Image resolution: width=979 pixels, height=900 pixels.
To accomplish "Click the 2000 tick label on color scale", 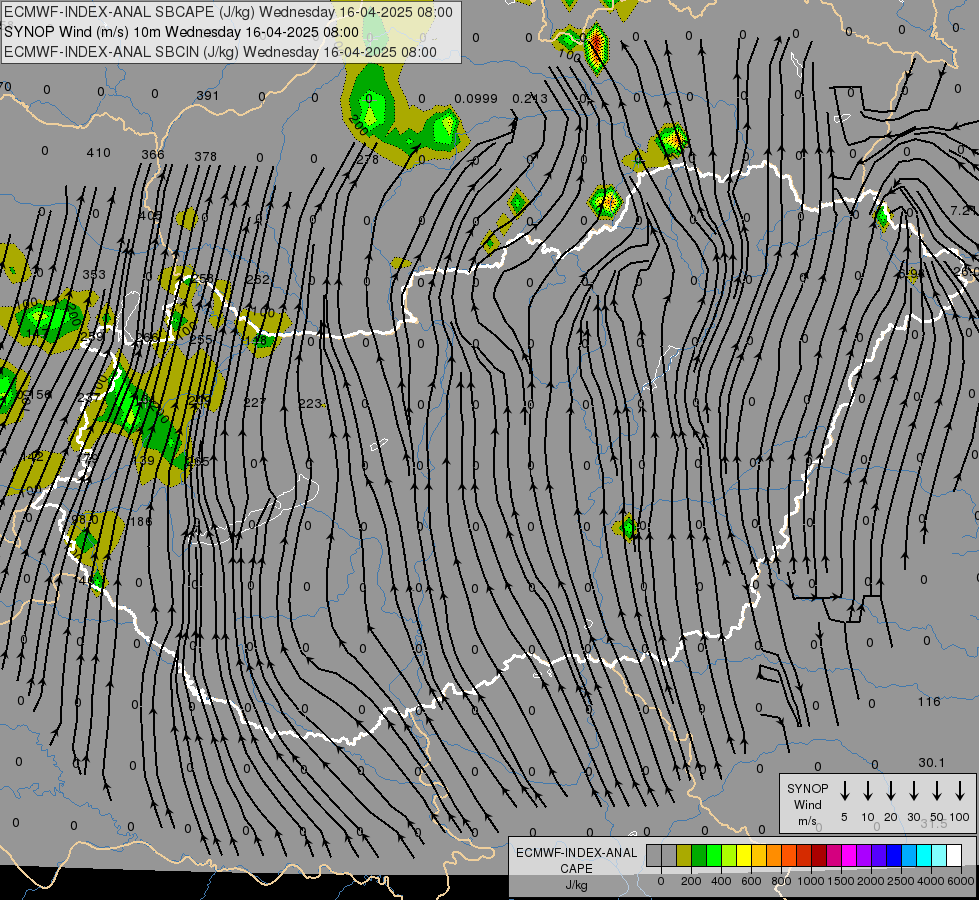I will pyautogui.click(x=870, y=881).
